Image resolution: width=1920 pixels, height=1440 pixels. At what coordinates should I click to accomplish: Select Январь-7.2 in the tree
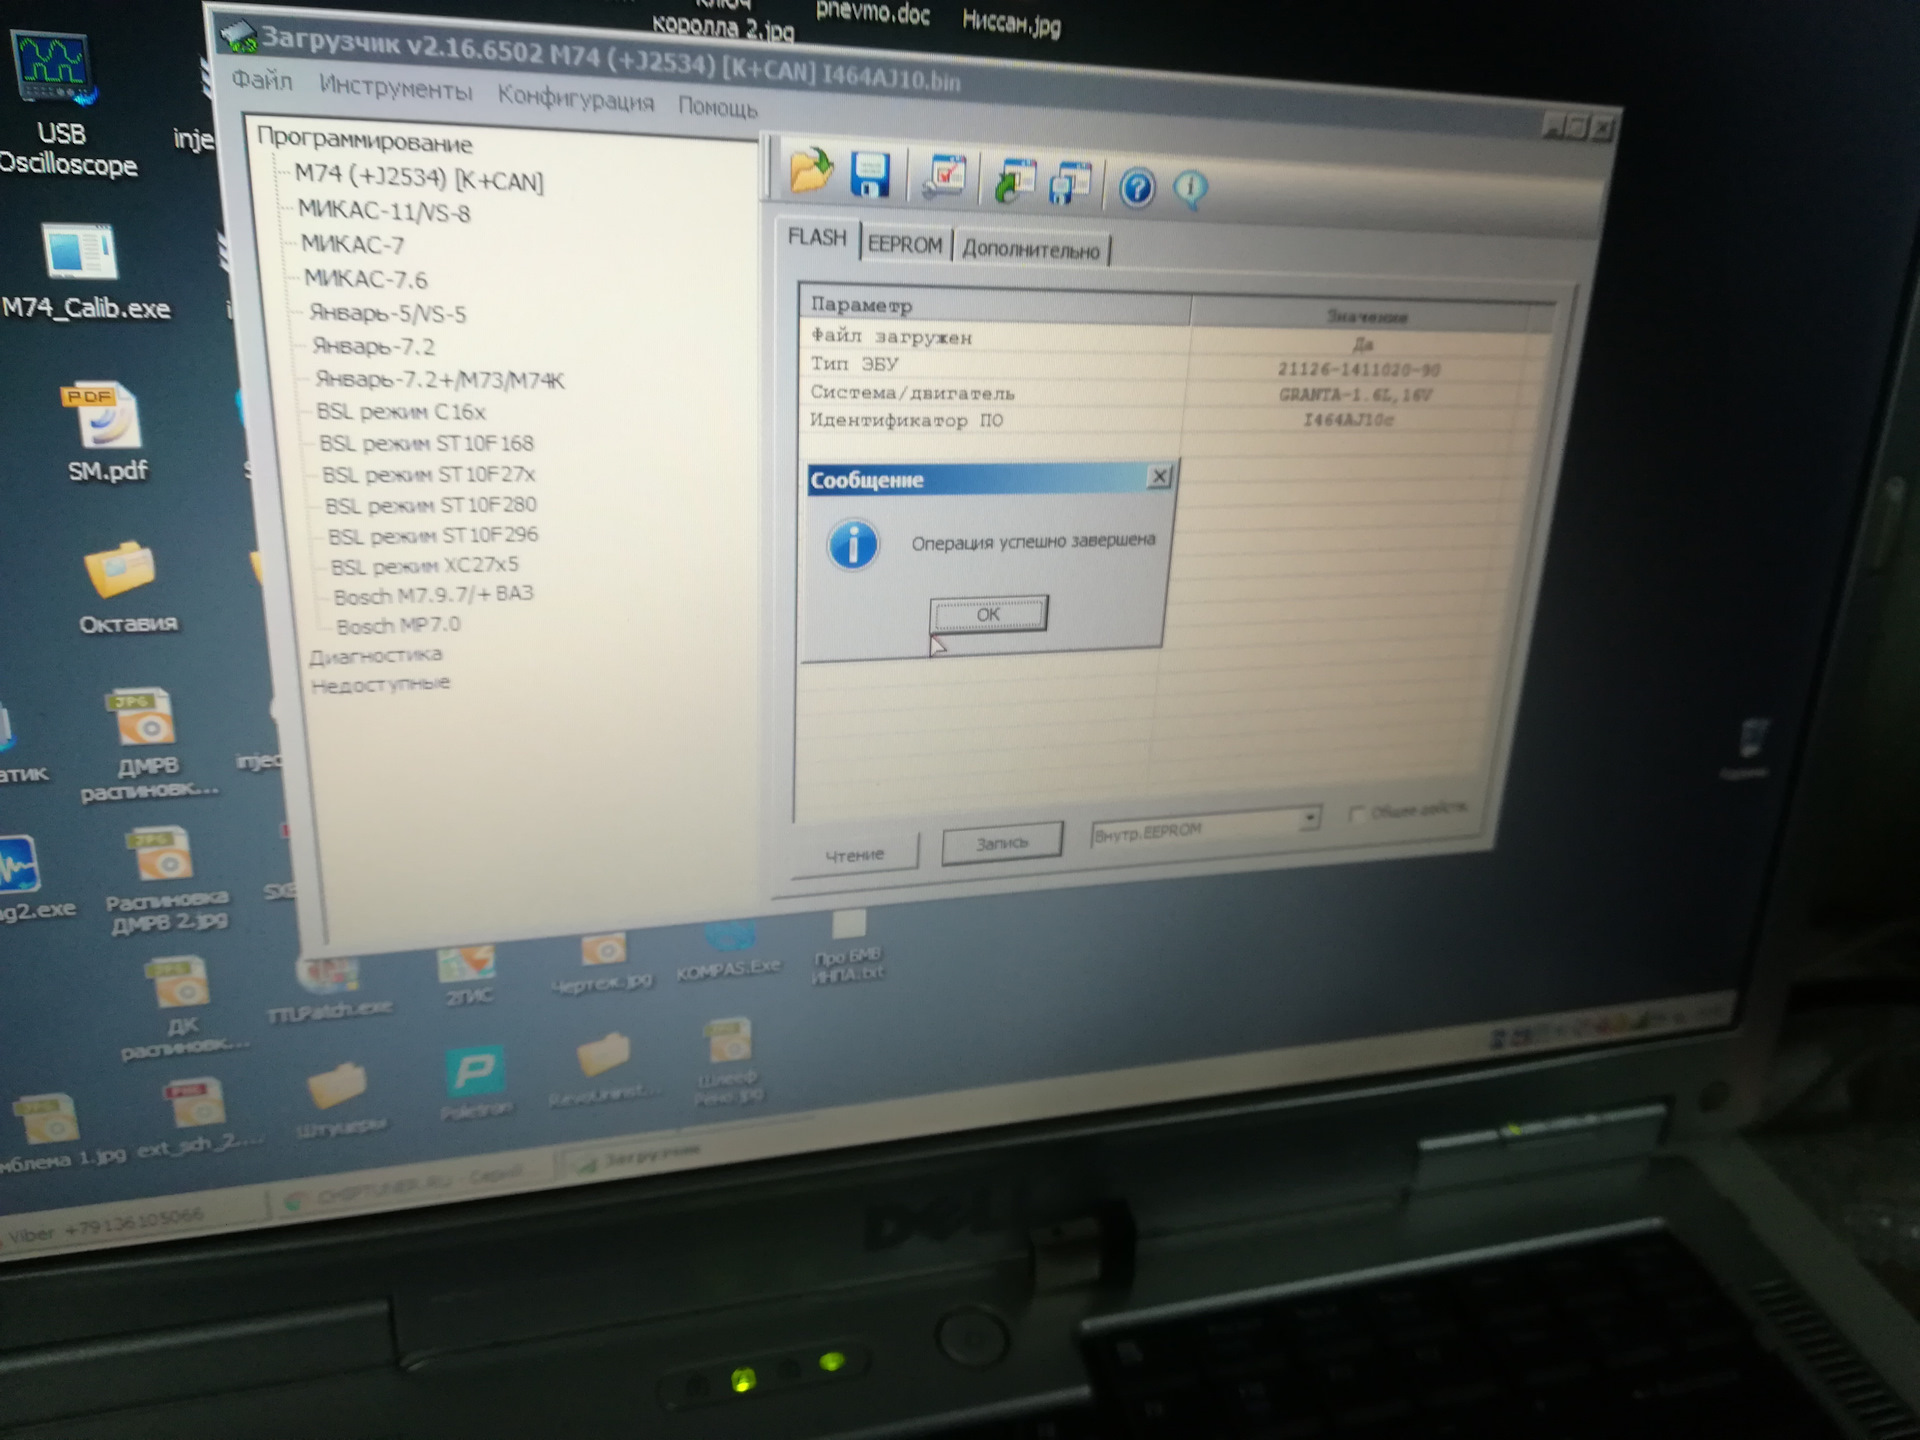point(372,346)
